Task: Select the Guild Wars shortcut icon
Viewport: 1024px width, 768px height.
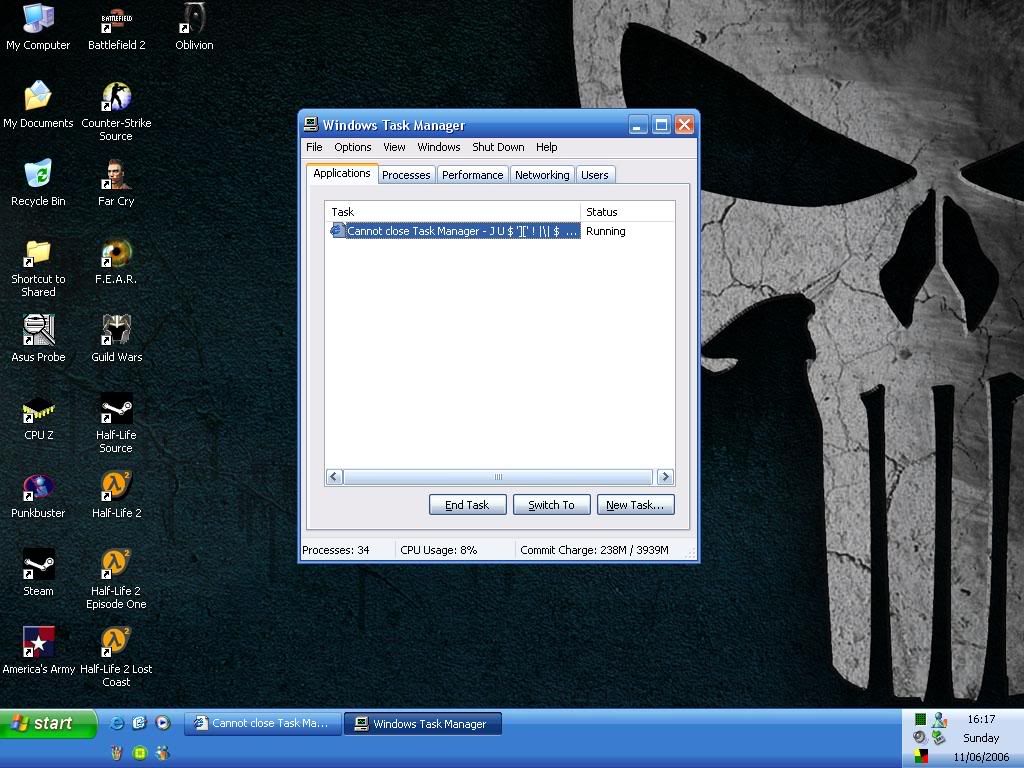Action: click(116, 338)
